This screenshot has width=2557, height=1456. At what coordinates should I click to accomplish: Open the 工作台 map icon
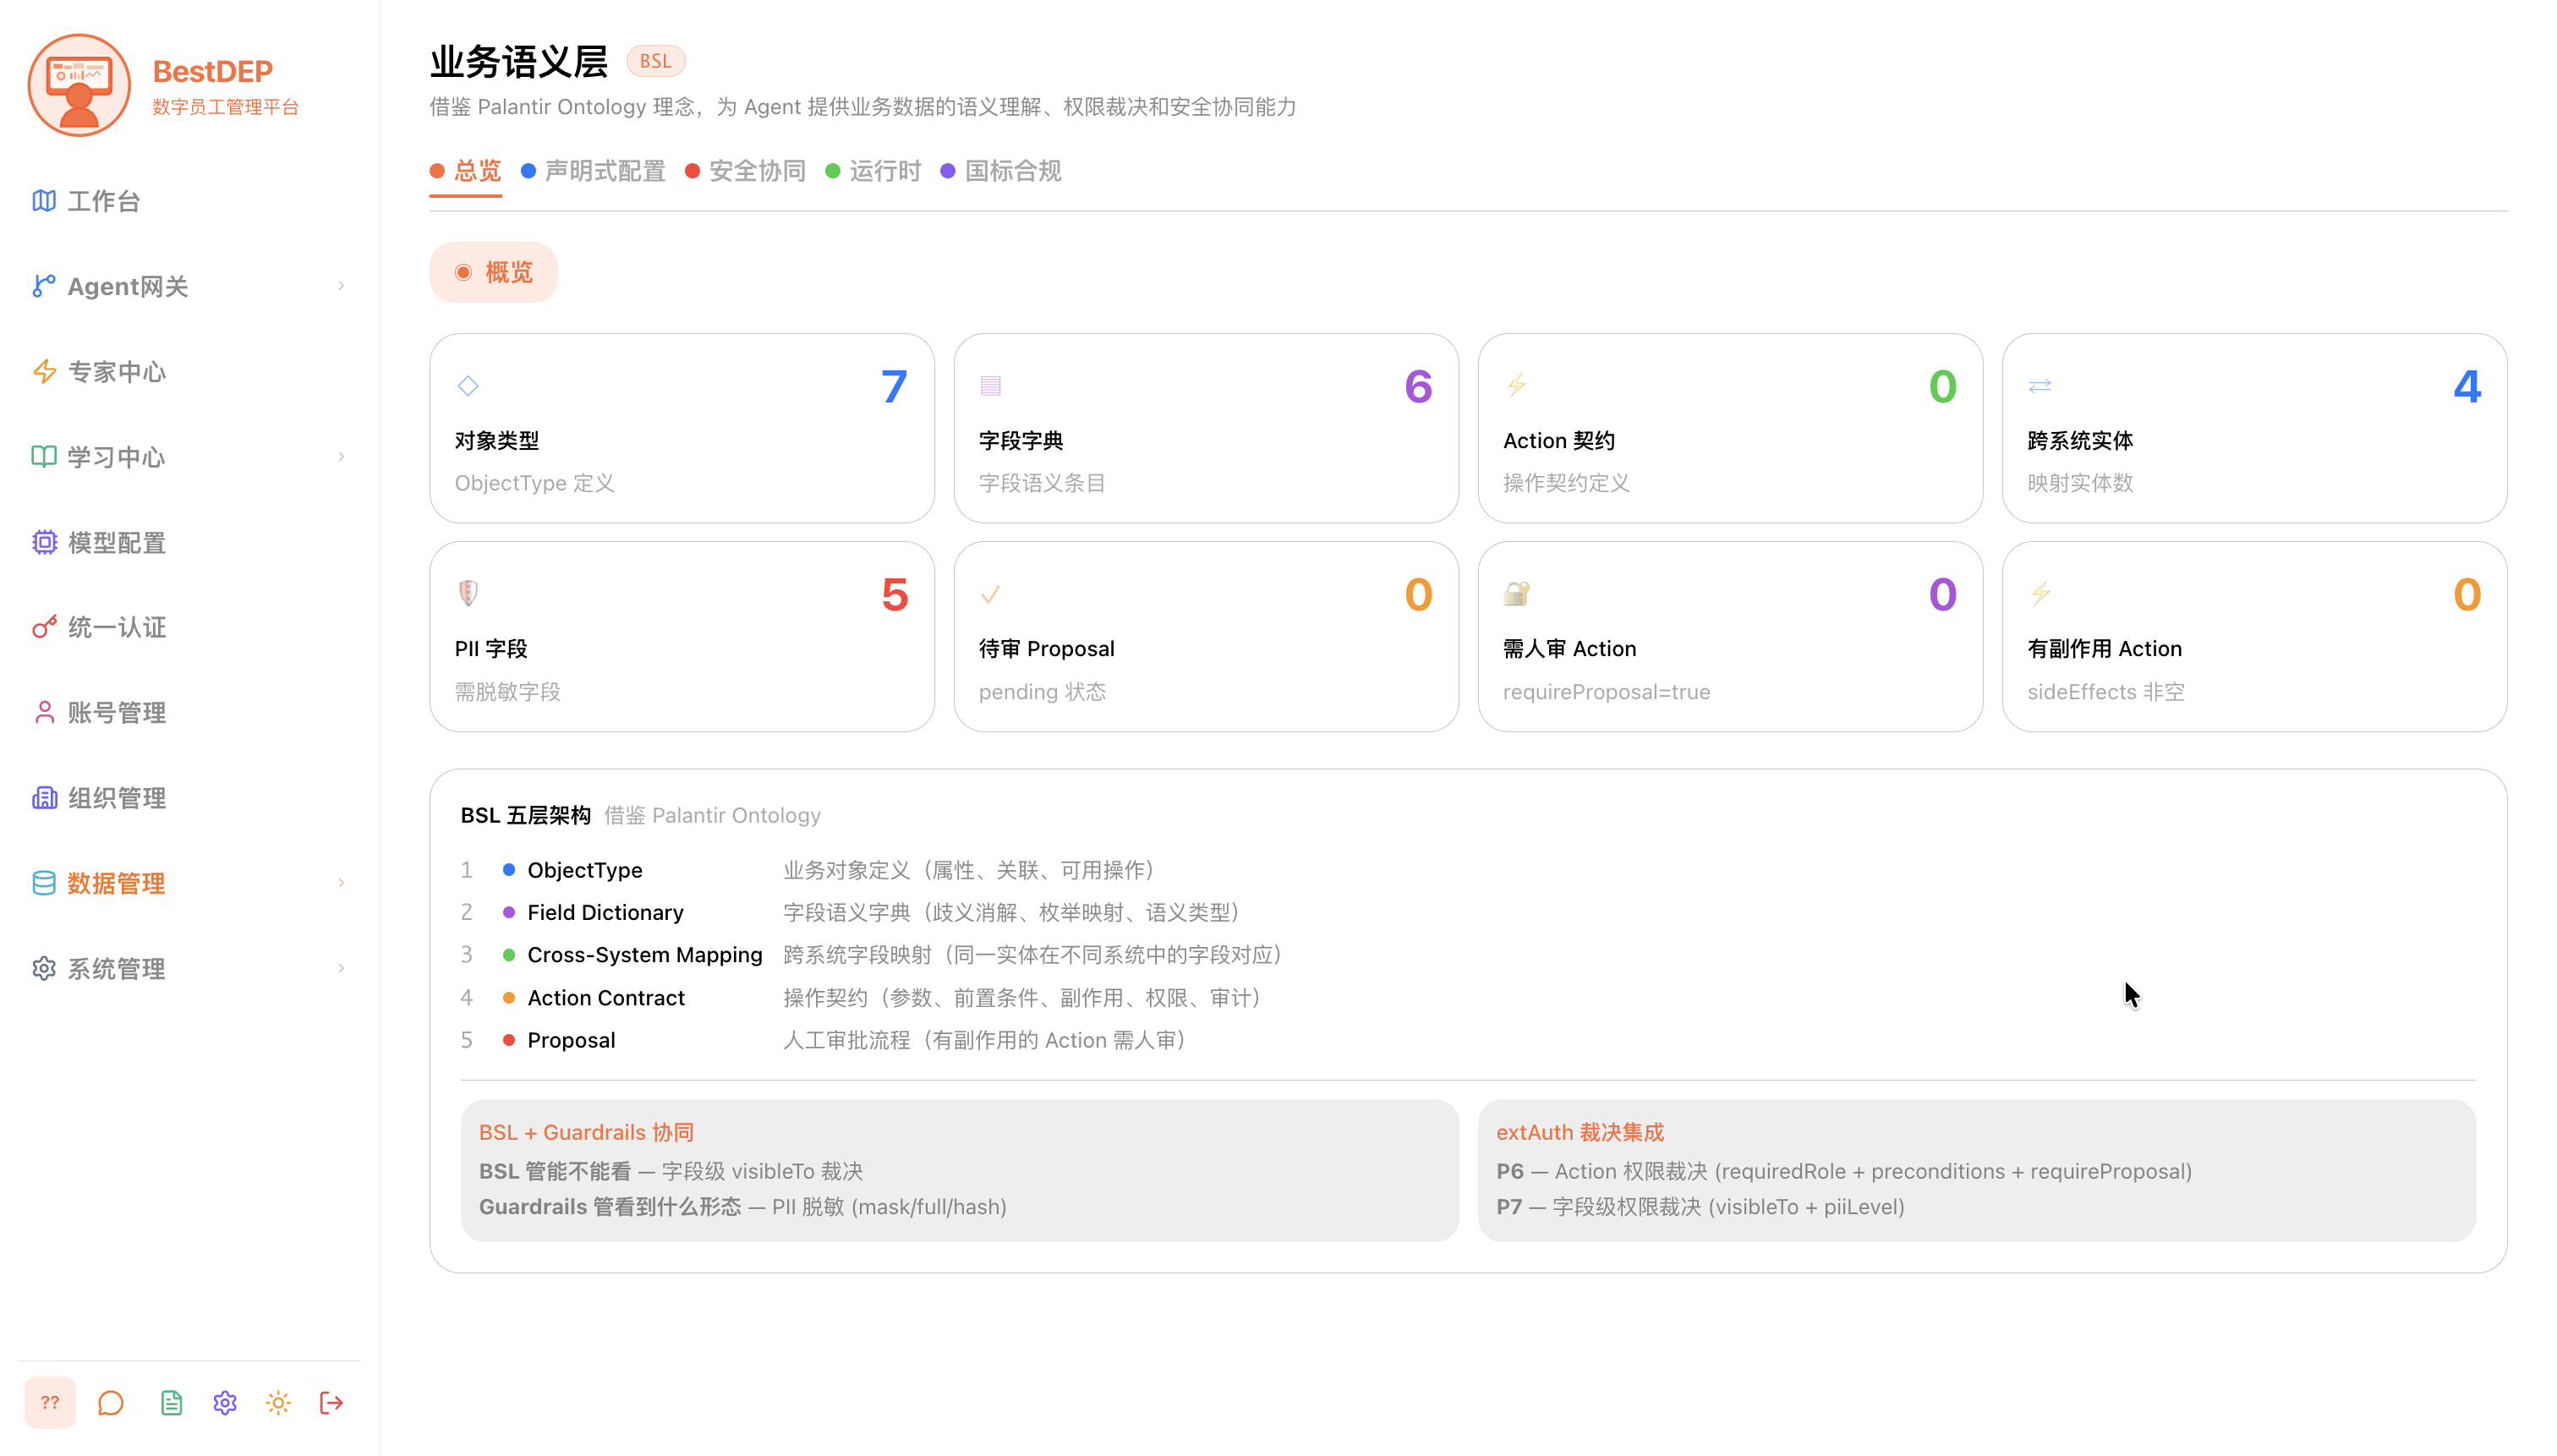click(x=44, y=201)
